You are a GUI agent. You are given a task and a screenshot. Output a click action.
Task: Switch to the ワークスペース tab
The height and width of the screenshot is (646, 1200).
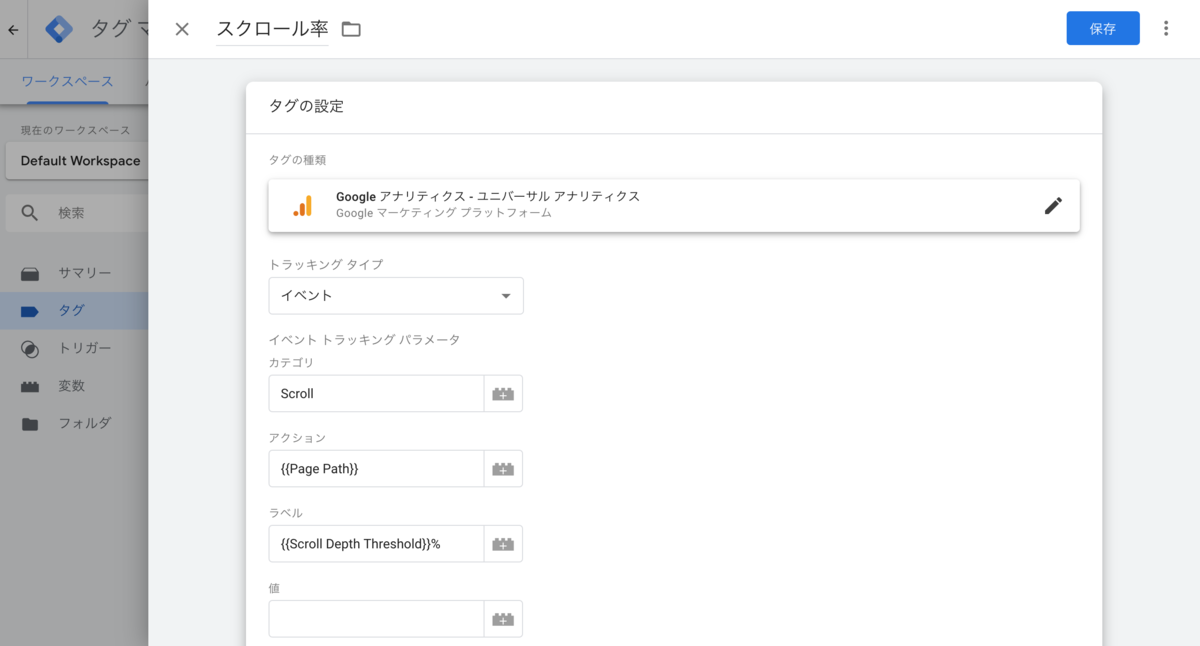pyautogui.click(x=66, y=82)
